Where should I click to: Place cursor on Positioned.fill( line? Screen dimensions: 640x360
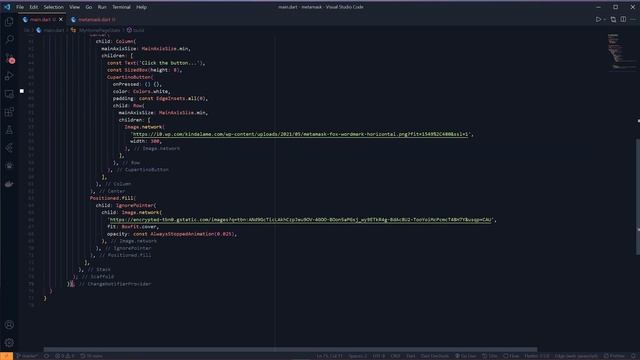coord(113,198)
